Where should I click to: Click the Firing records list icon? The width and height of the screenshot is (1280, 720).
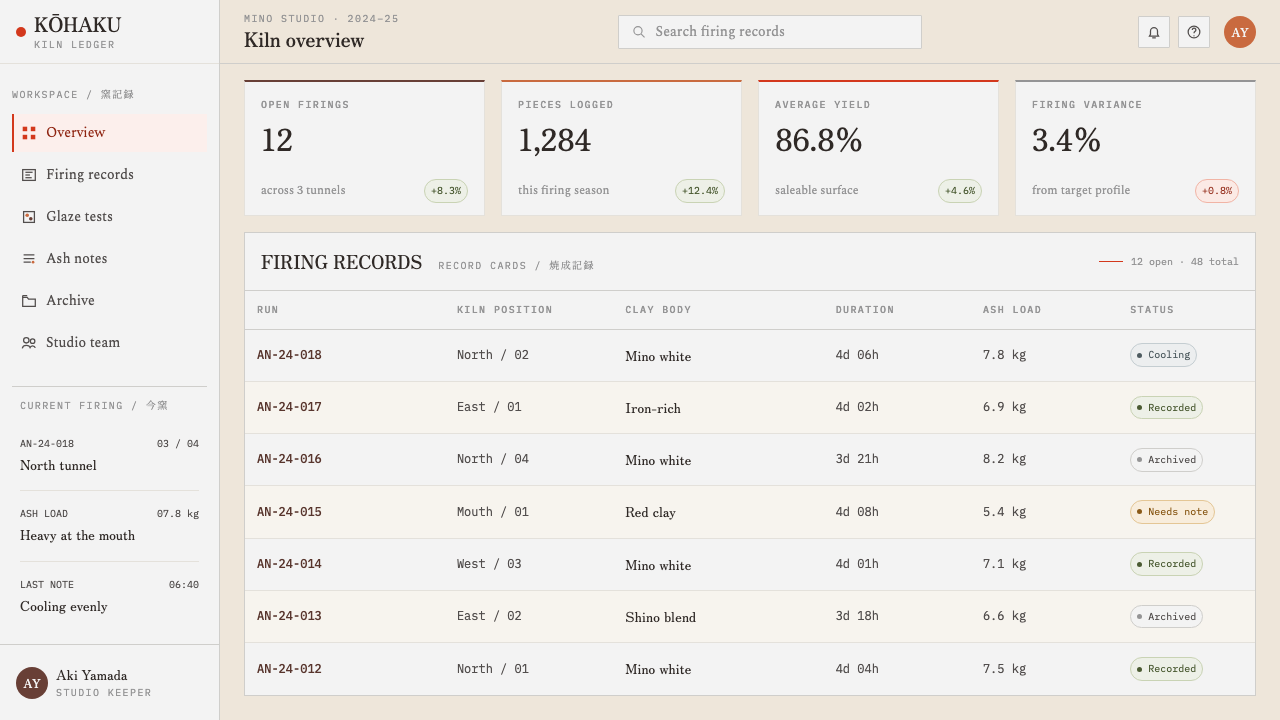29,175
